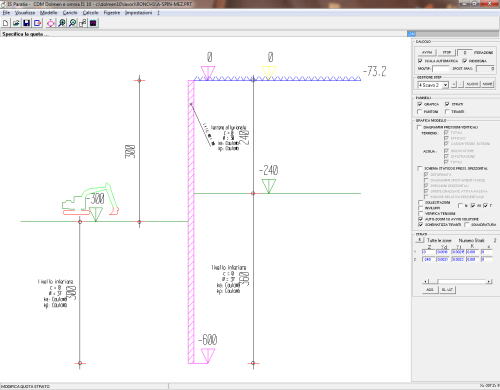500x390 pixels.
Task: Click the zoom out magnifier icon
Action: [x=72, y=23]
